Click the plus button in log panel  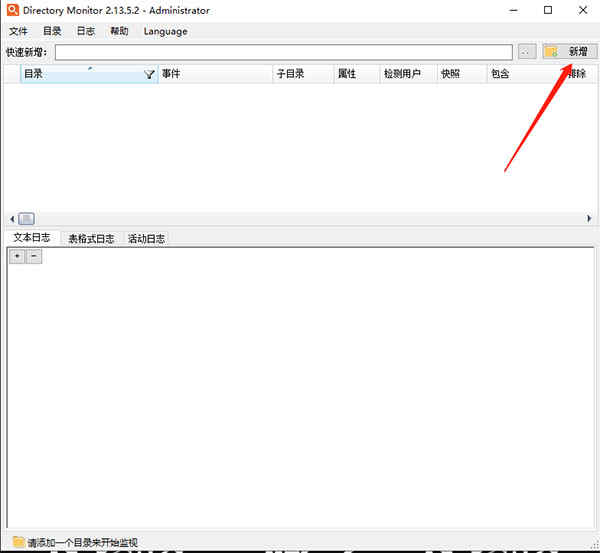pyautogui.click(x=17, y=256)
